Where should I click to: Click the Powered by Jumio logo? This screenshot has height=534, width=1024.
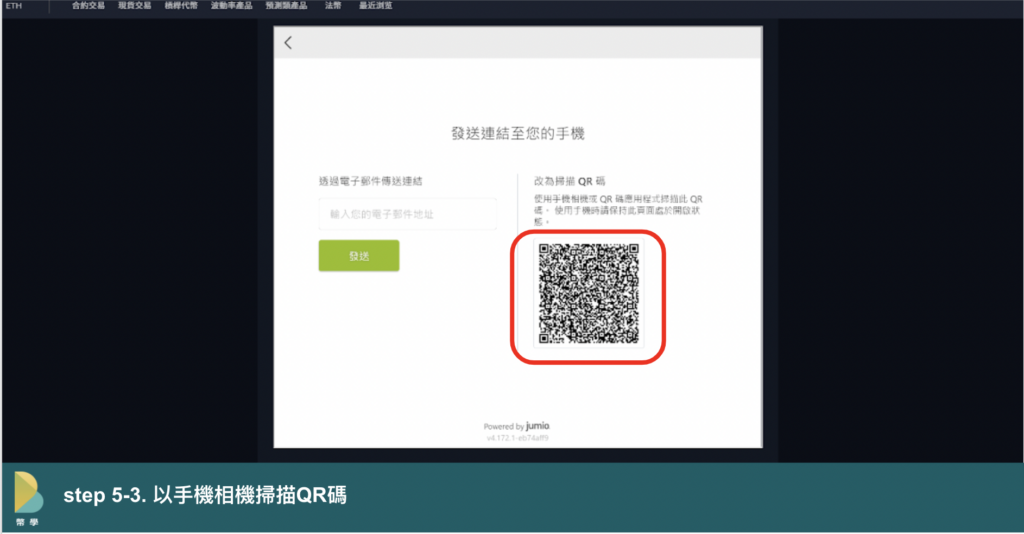517,426
